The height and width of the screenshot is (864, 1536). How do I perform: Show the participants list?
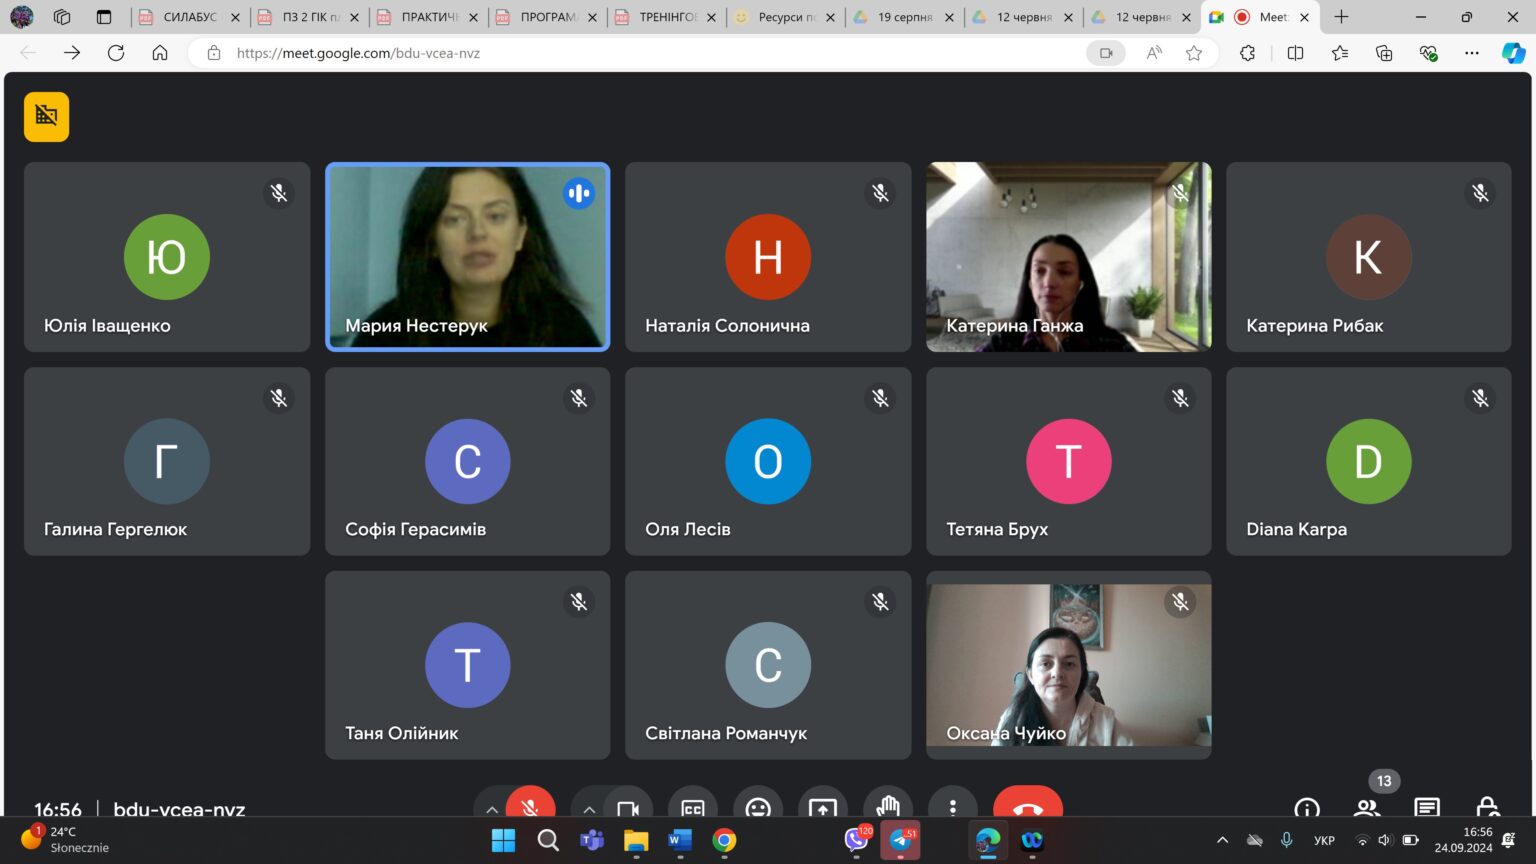1366,807
